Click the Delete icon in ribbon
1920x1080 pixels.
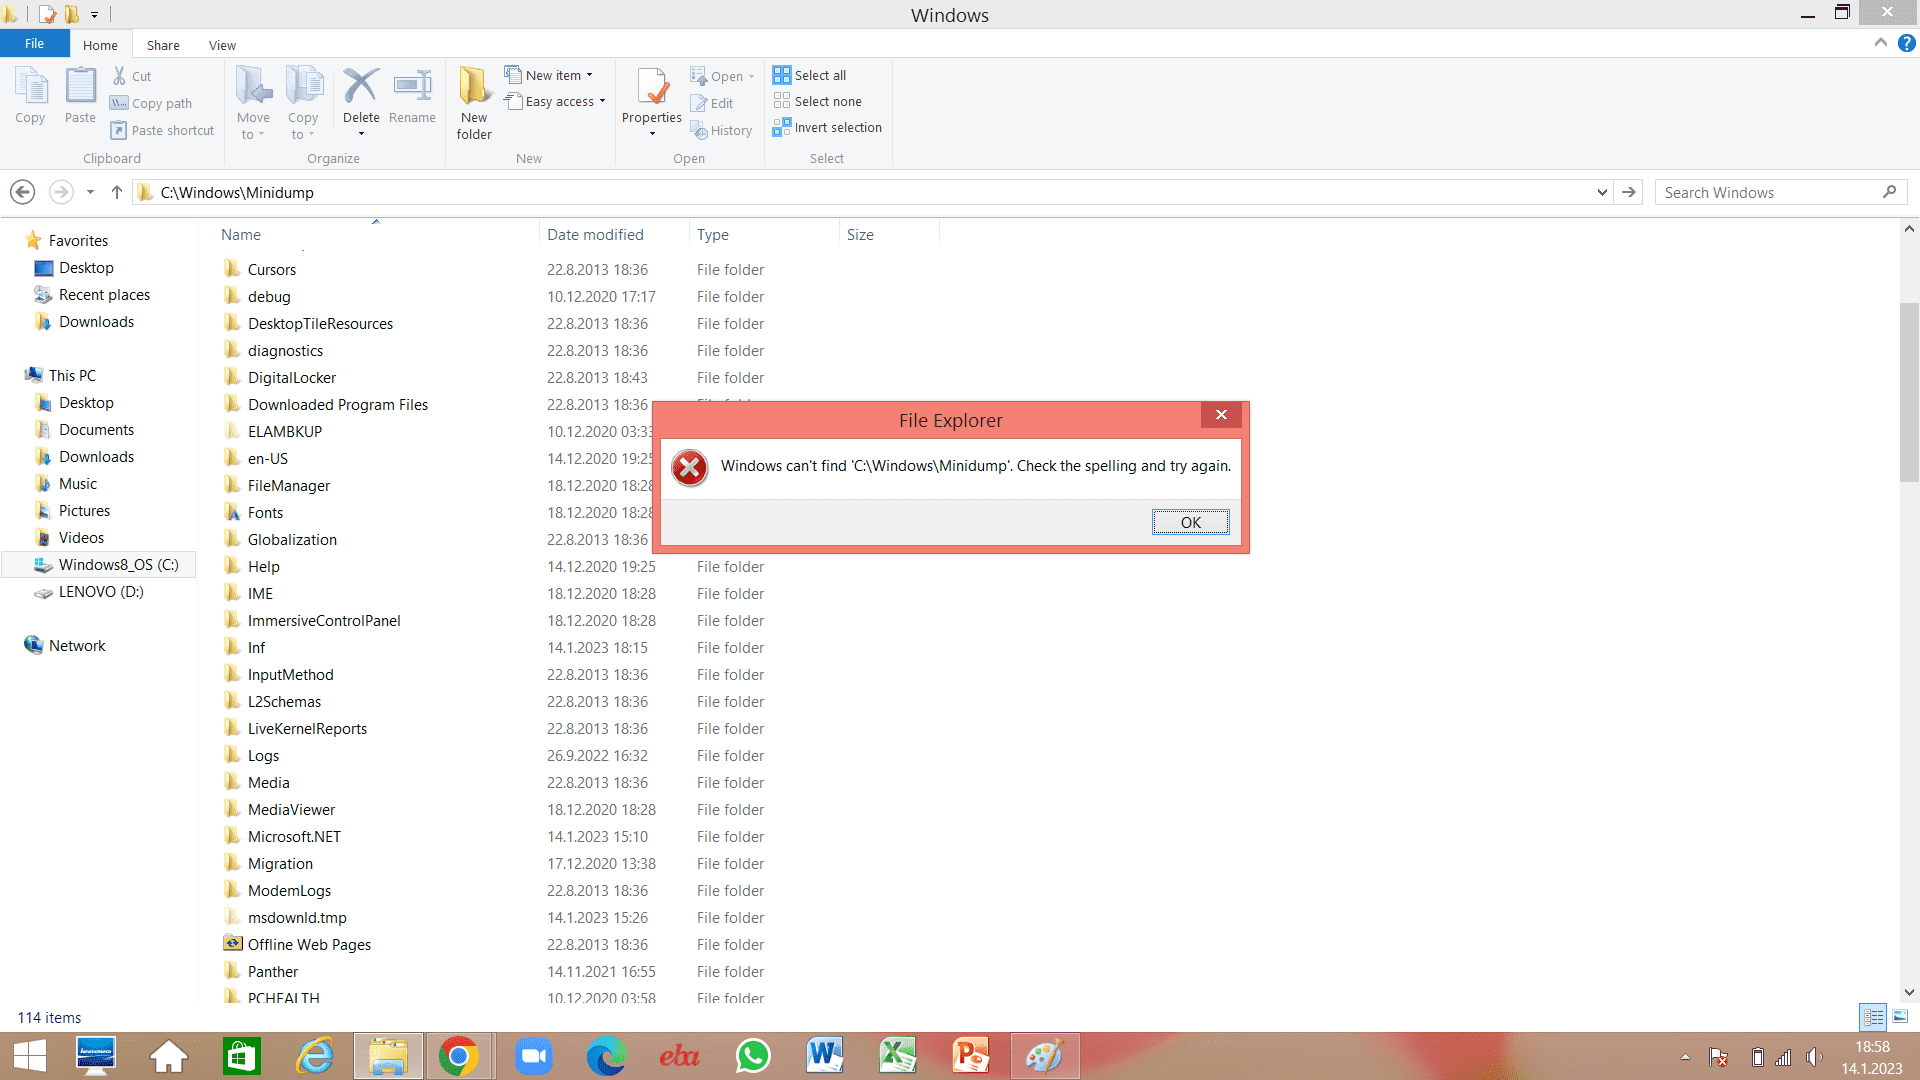(360, 88)
